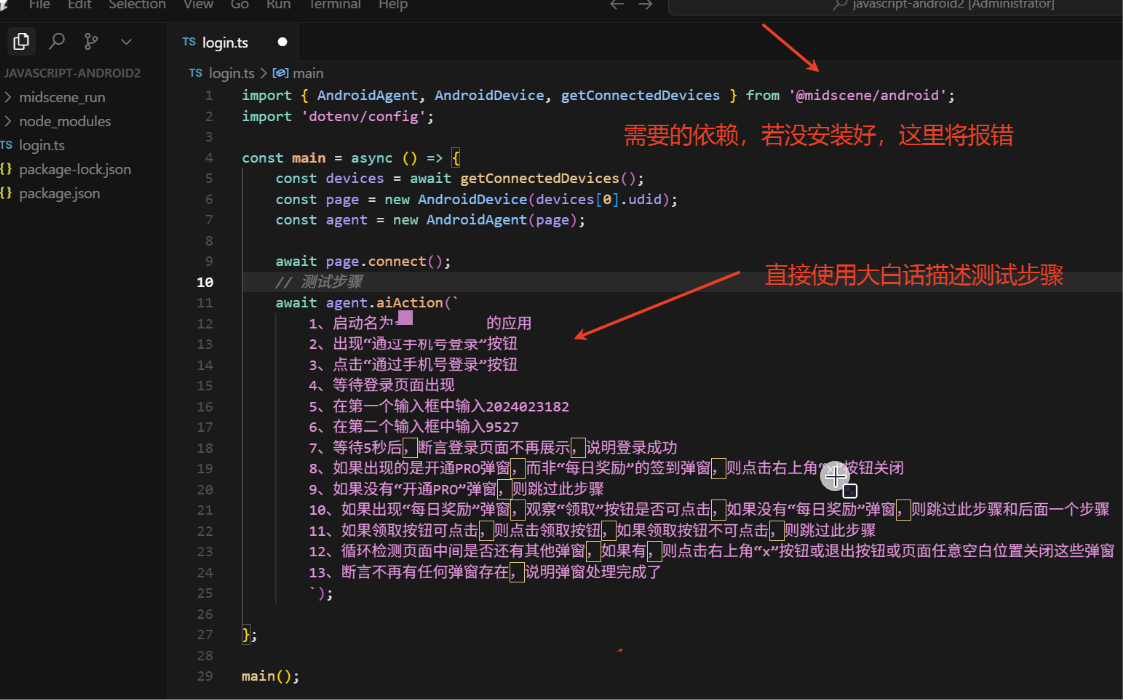This screenshot has height=700, width=1123.
Task: Click the // 测试步骤 comment
Action: pos(319,282)
